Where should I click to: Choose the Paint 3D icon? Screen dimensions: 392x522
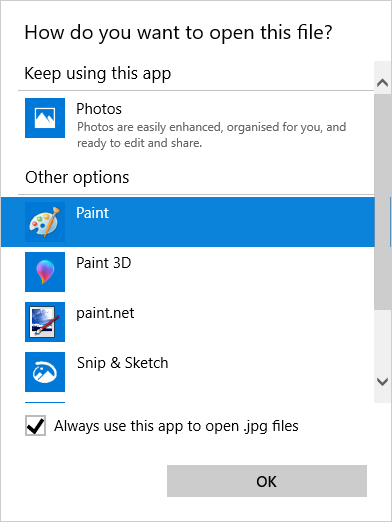(45, 272)
